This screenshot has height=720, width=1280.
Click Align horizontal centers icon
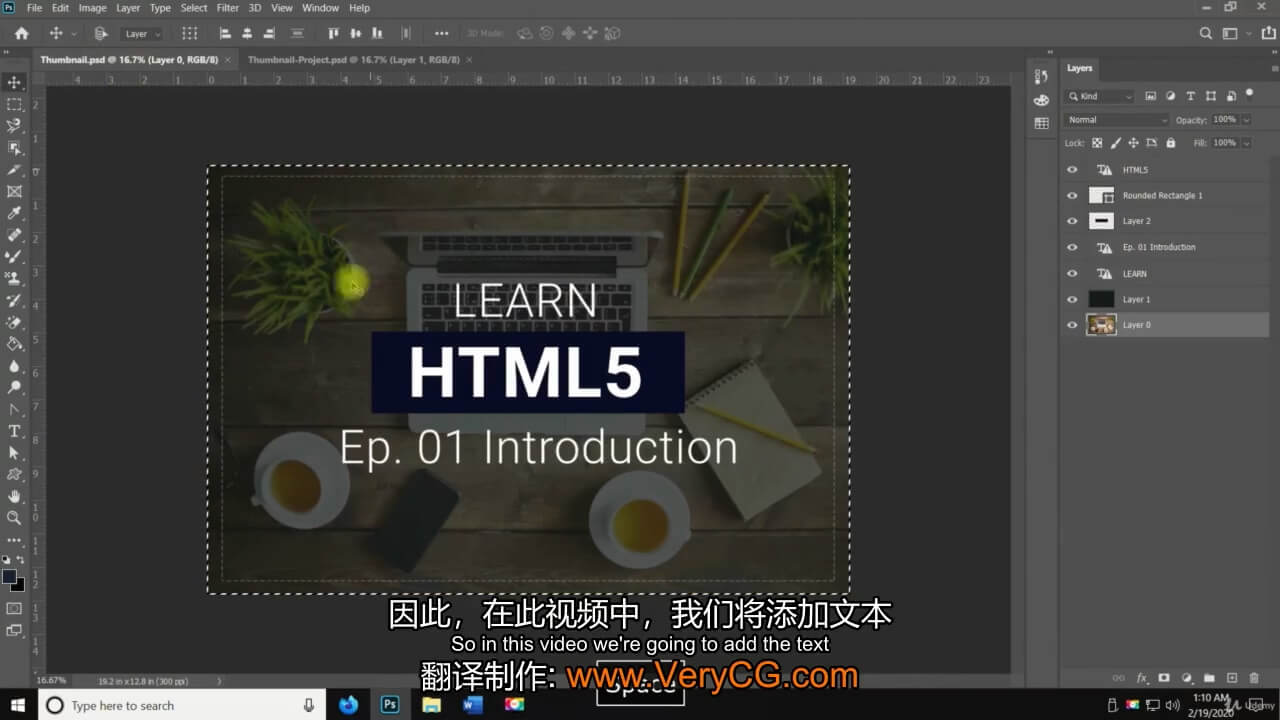pyautogui.click(x=247, y=33)
